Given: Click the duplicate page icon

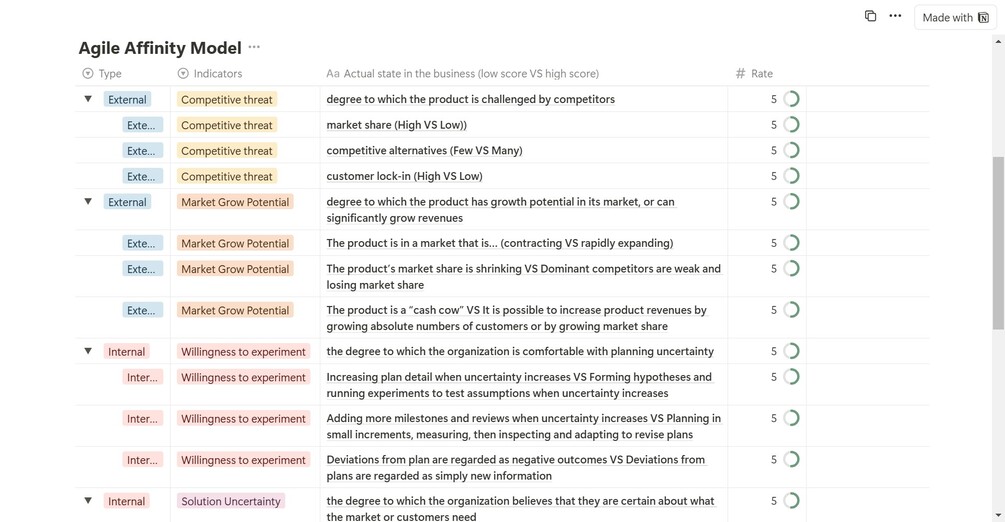Looking at the screenshot, I should [870, 16].
